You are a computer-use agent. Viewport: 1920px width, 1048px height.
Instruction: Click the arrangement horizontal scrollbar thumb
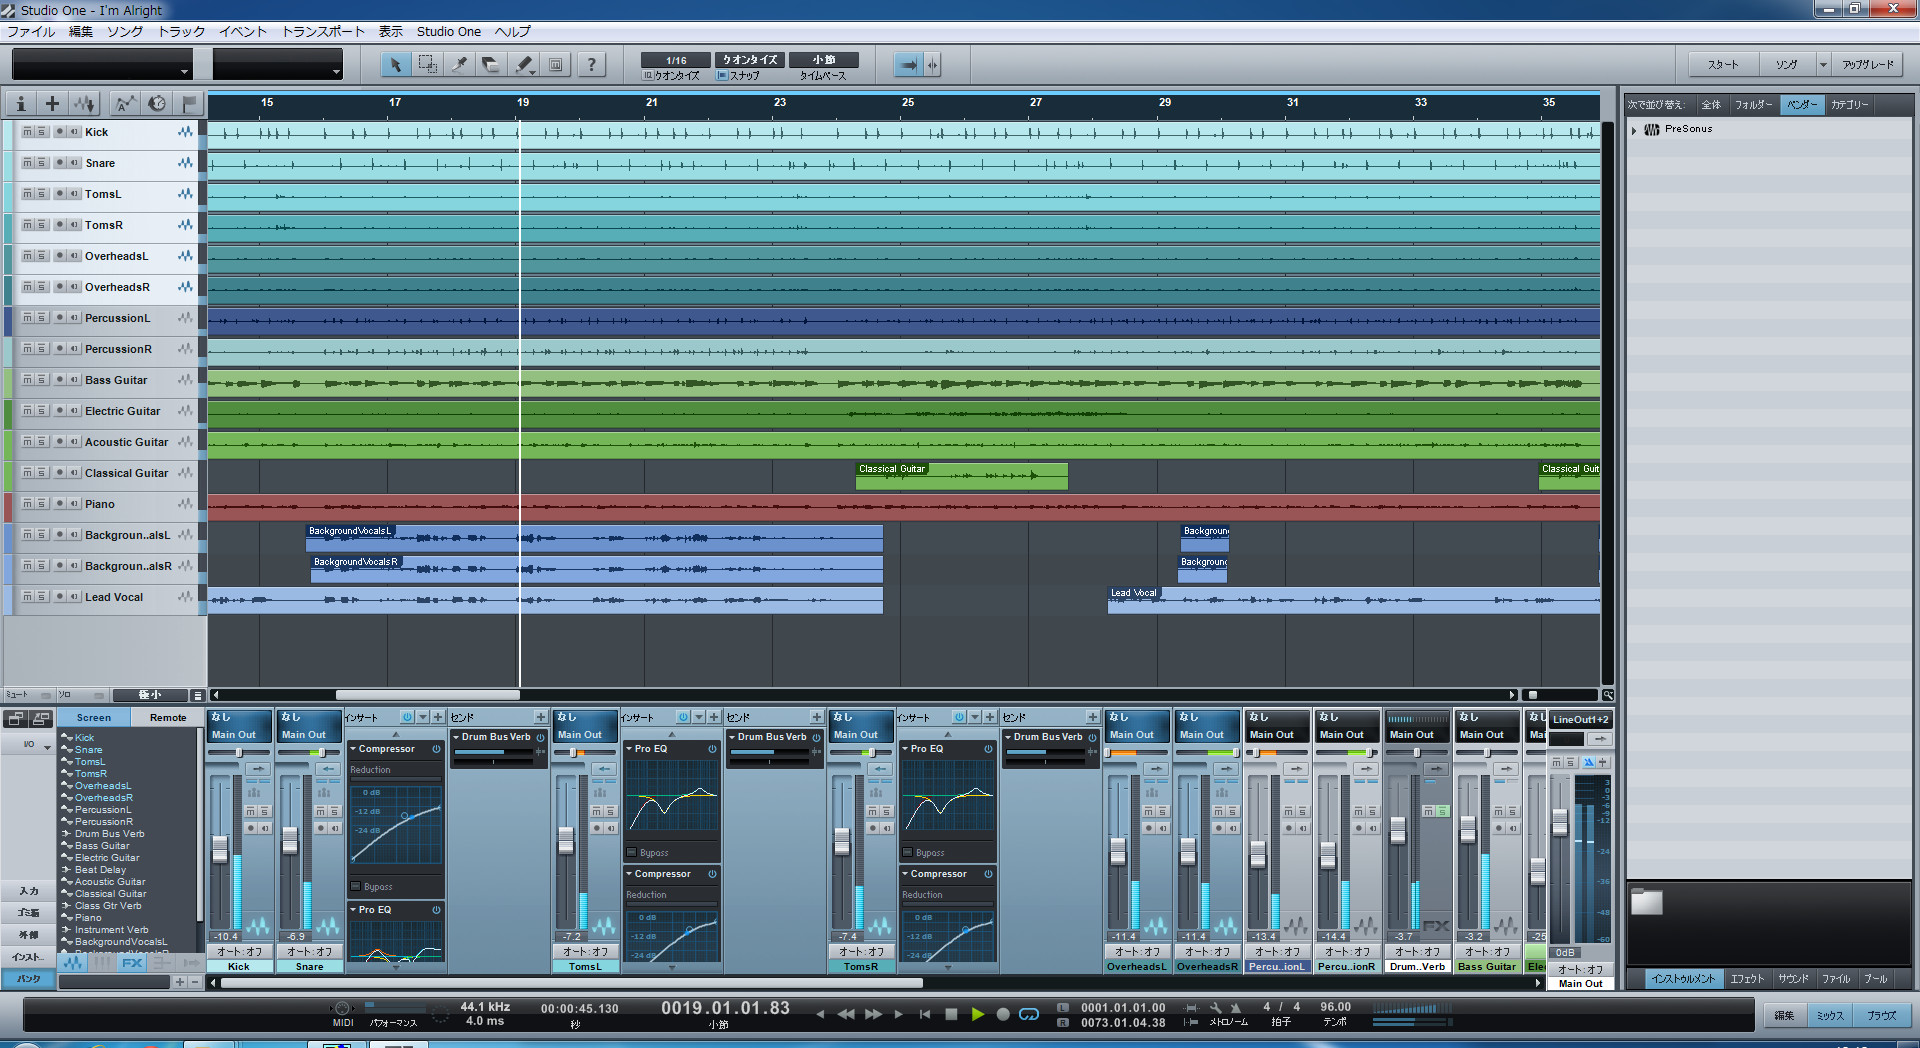(427, 695)
